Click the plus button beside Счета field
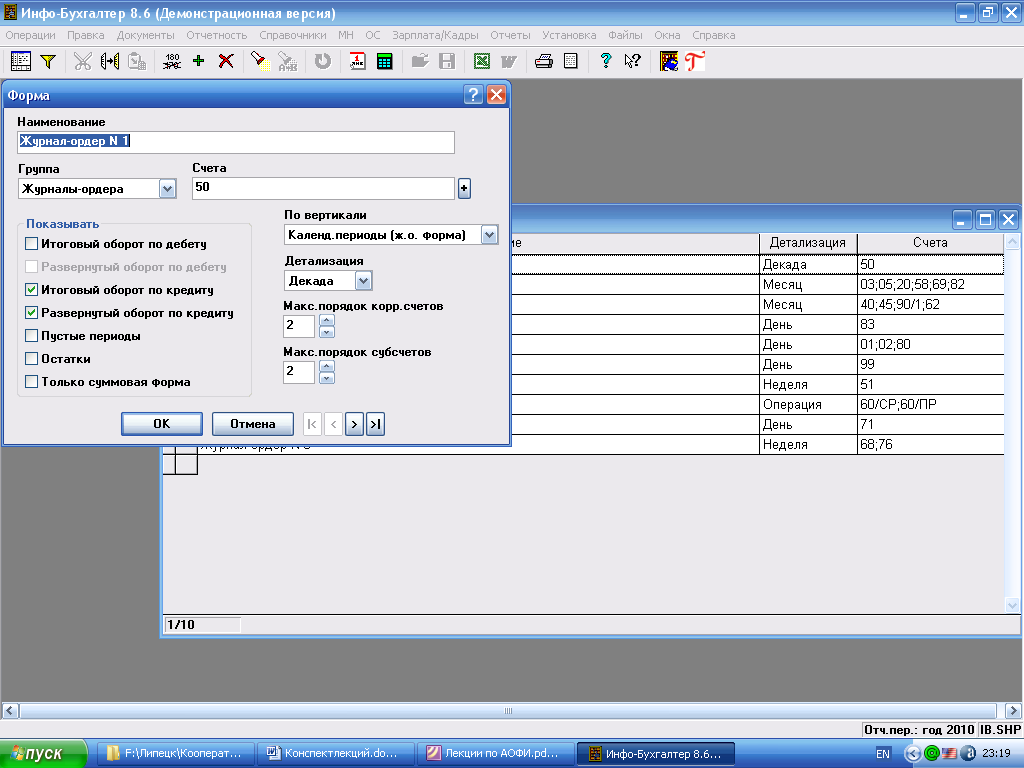The height and width of the screenshot is (768, 1024). (x=464, y=189)
